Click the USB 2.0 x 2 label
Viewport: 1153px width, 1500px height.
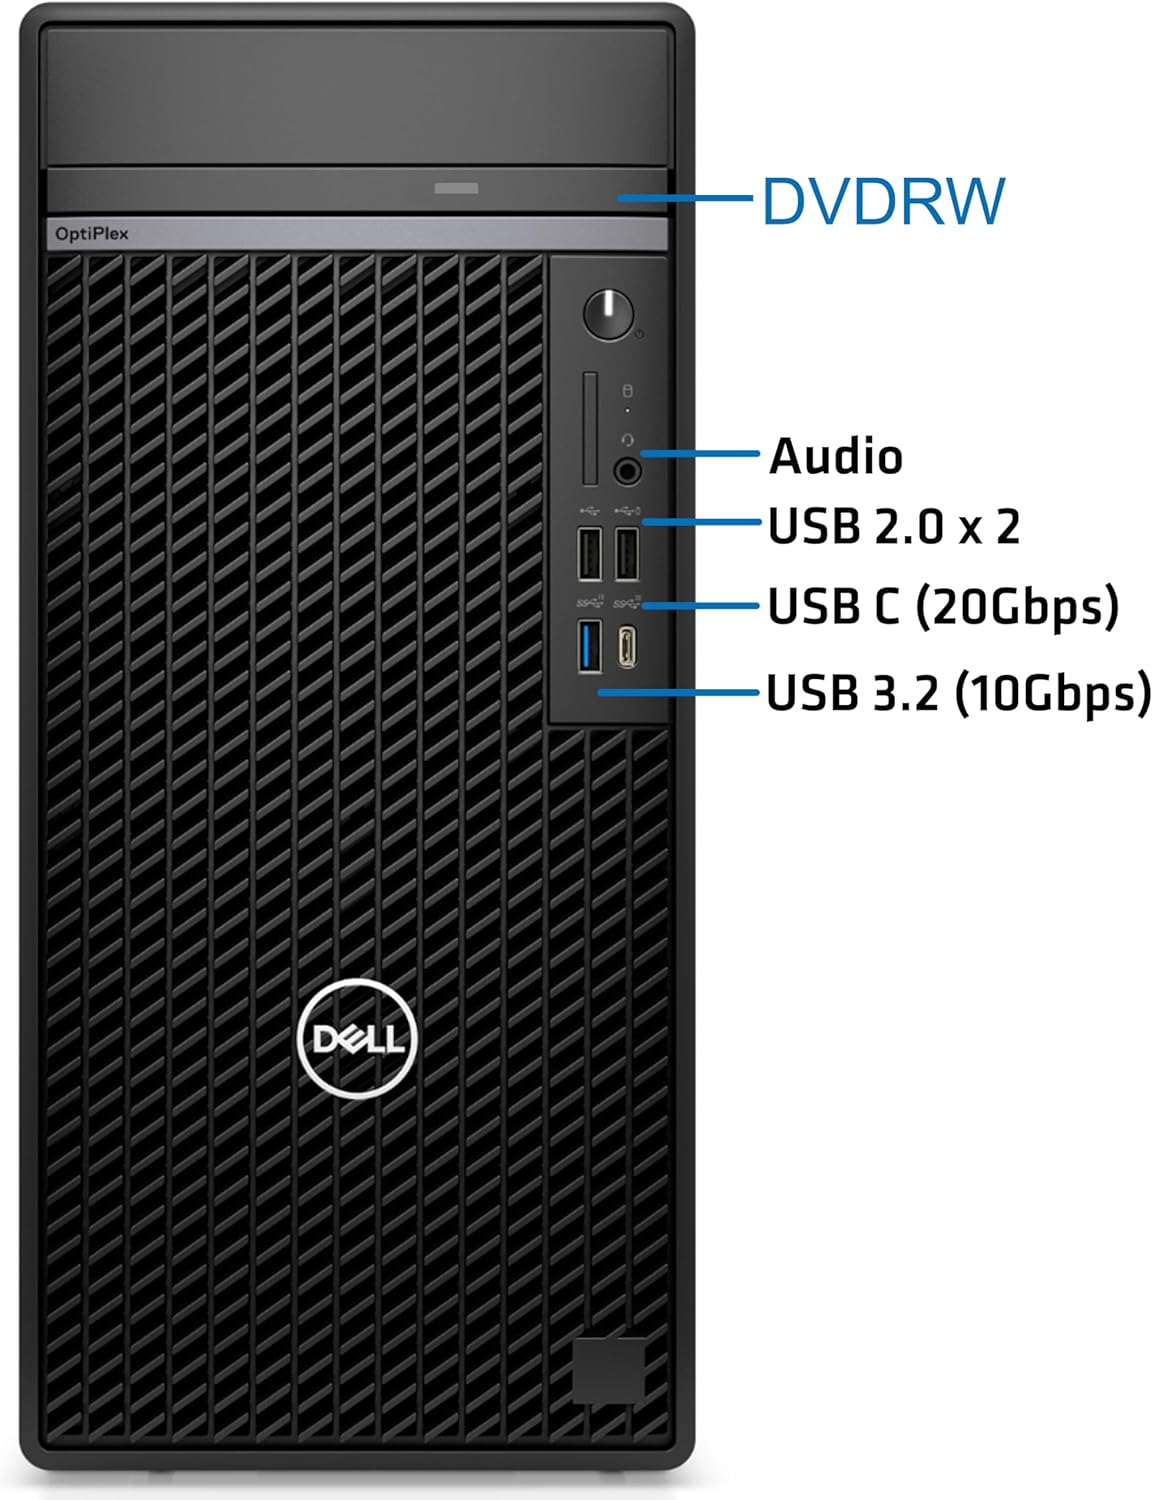pyautogui.click(x=894, y=526)
